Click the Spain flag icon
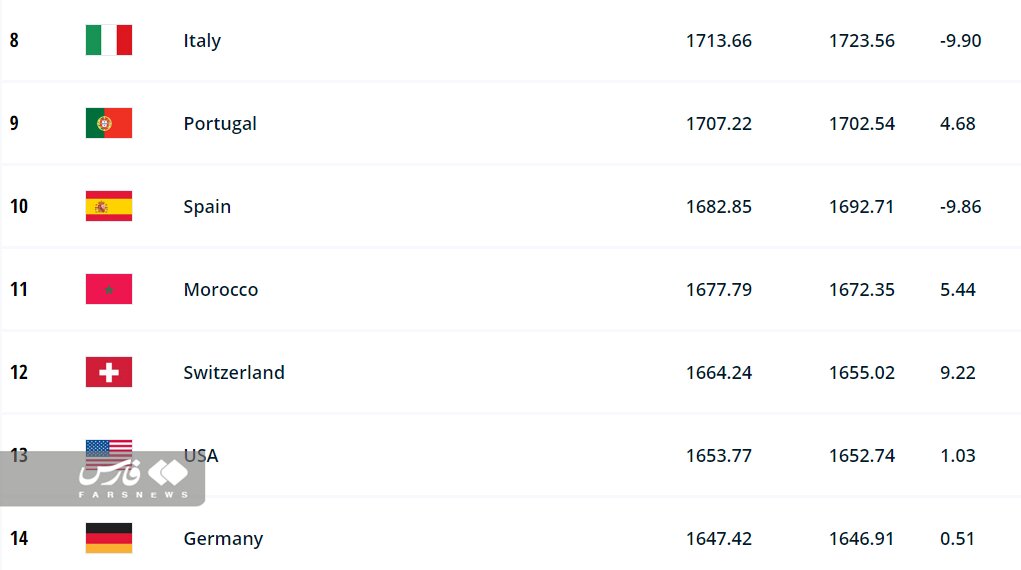Screen dimensions: 1021x570 pos(108,207)
